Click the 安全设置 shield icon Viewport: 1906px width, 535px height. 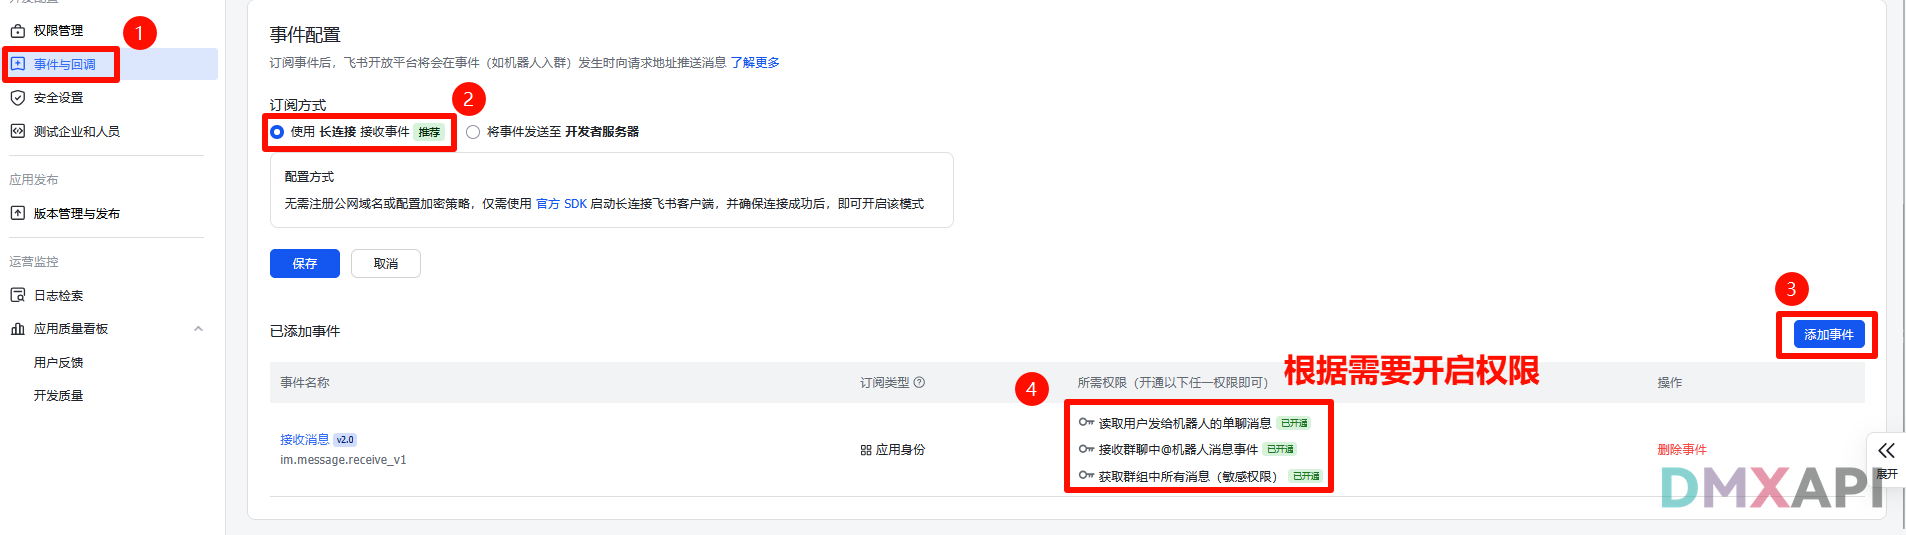[17, 98]
